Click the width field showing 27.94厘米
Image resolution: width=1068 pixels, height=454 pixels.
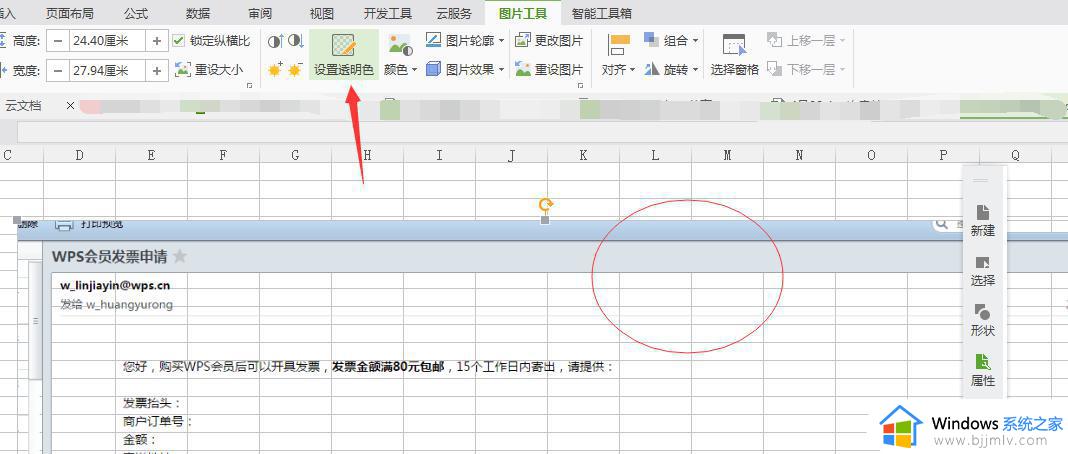point(107,70)
